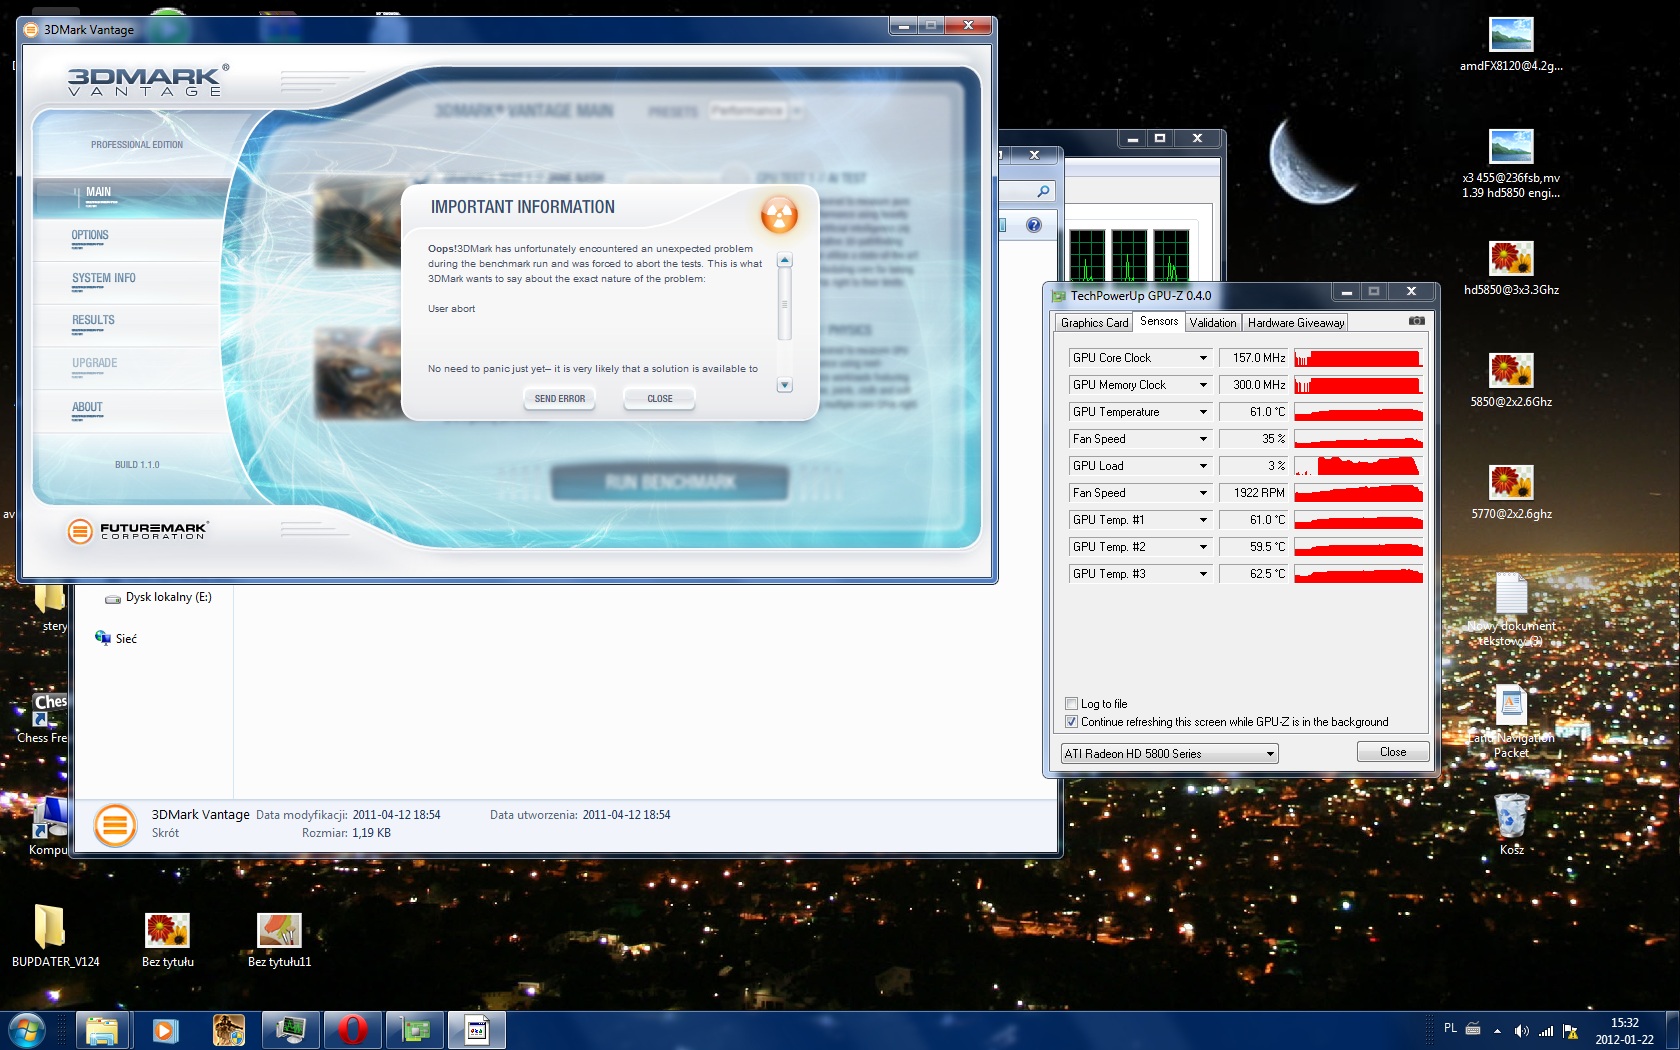Click the search magnifier in Explorer window
The image size is (1680, 1050).
(x=1043, y=191)
